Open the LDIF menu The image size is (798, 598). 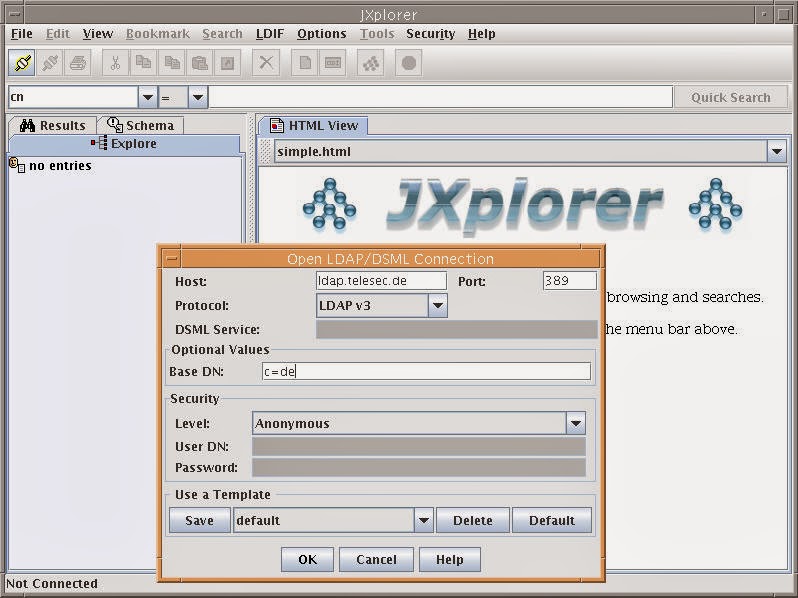coord(270,34)
